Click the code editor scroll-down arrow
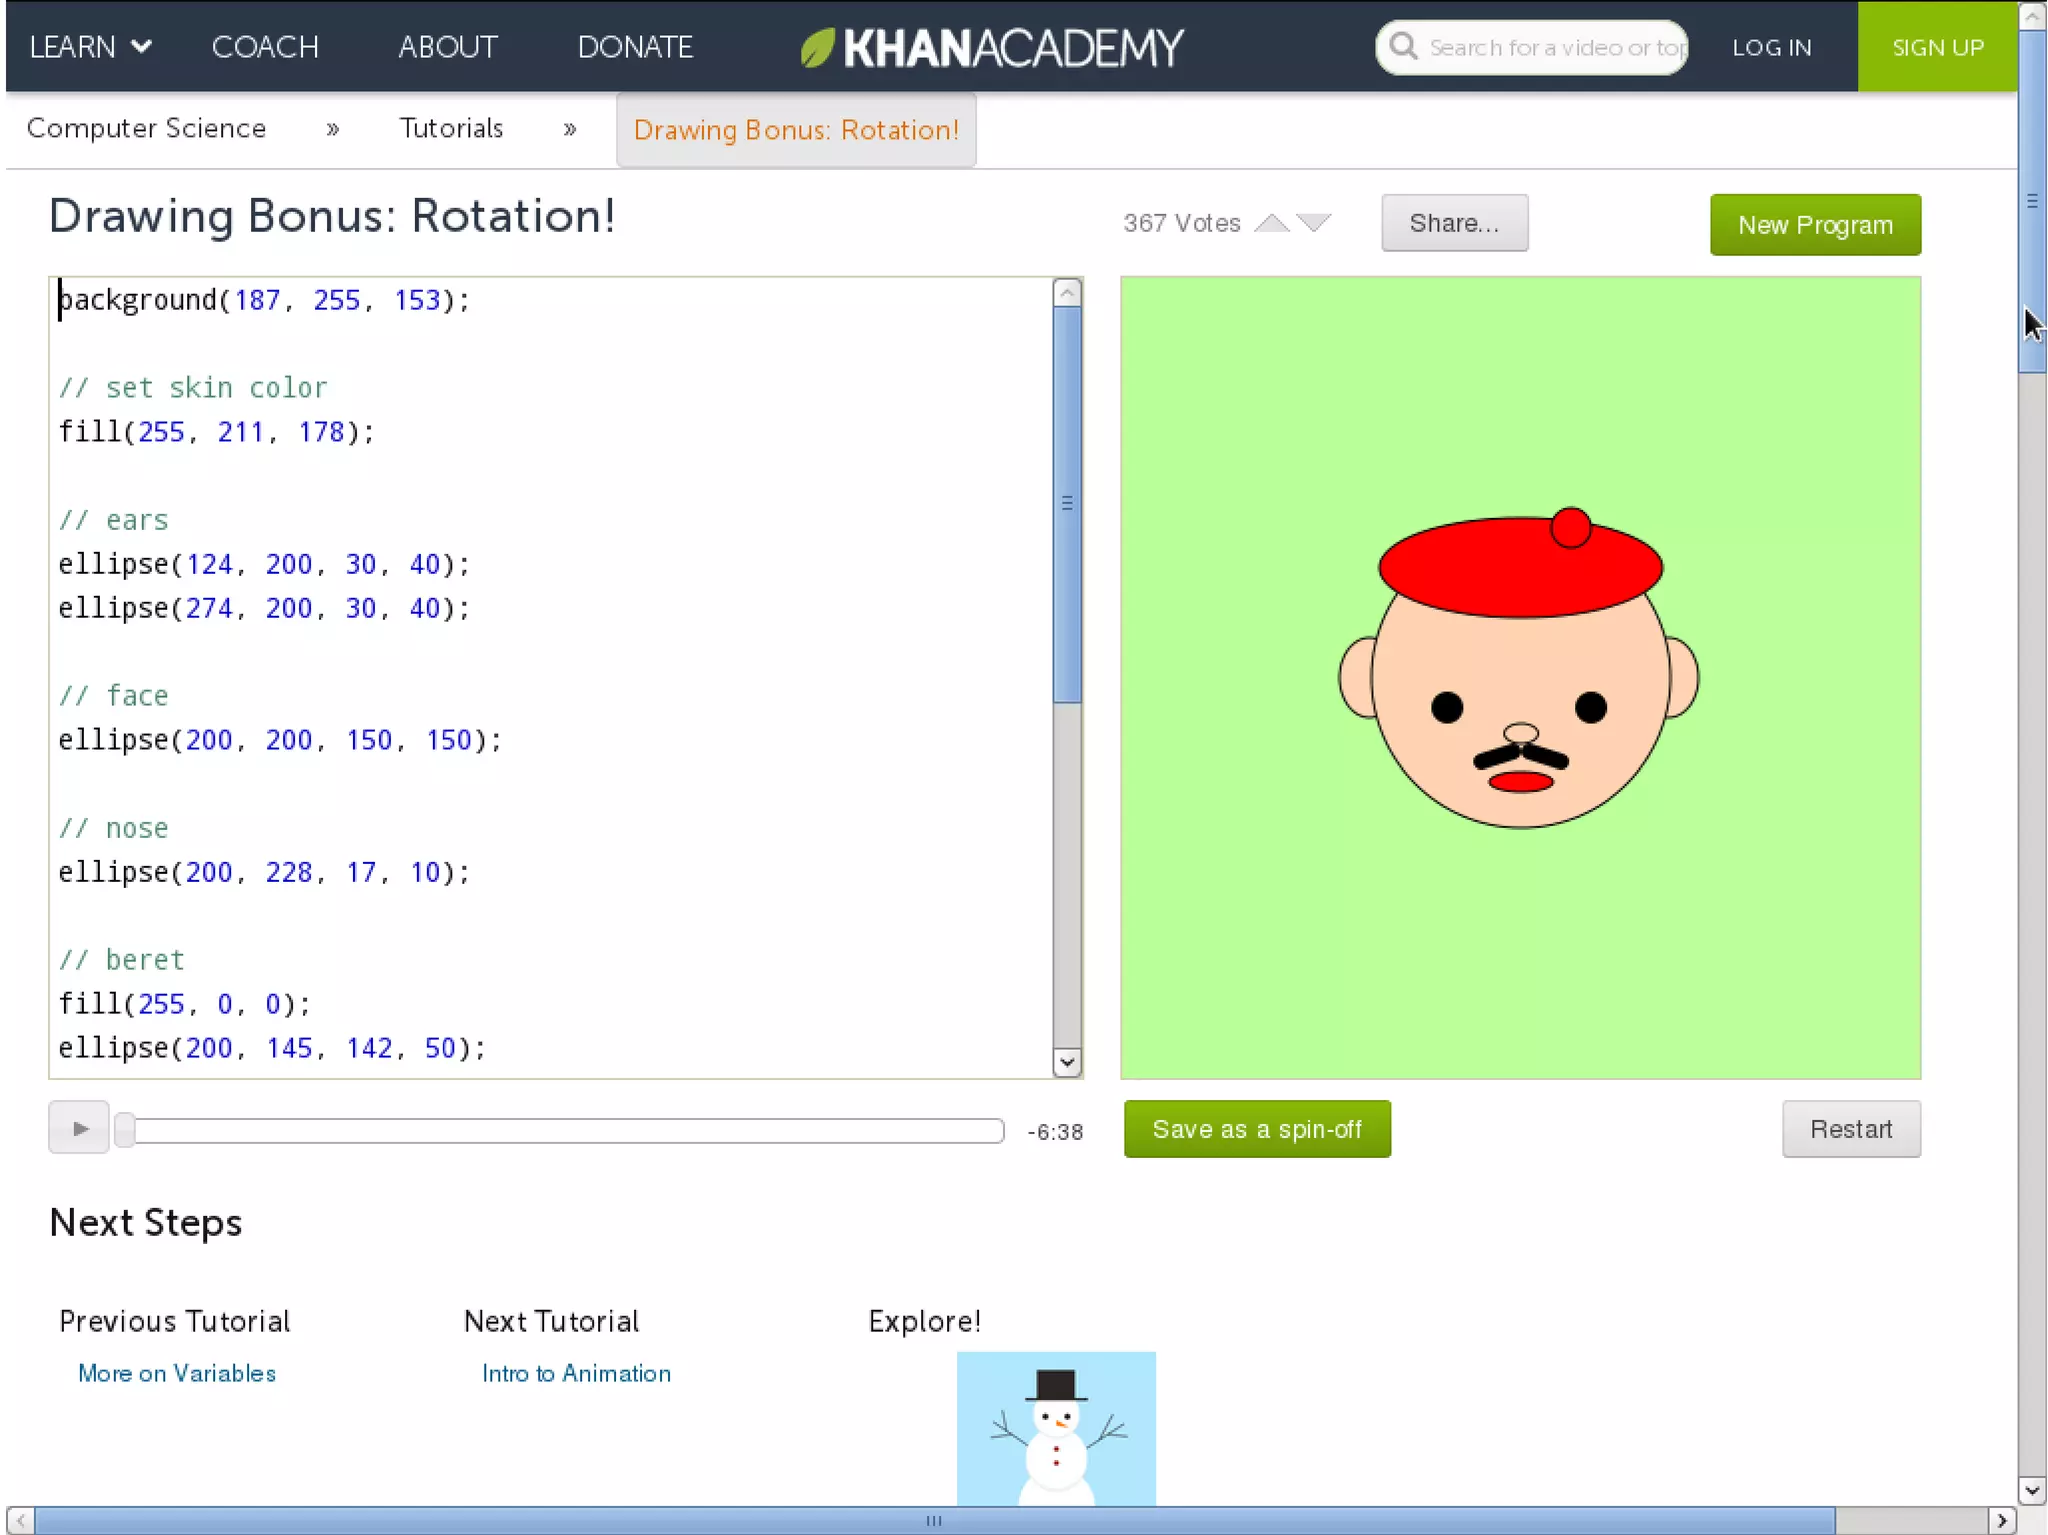Image resolution: width=2048 pixels, height=1535 pixels. 1067,1062
